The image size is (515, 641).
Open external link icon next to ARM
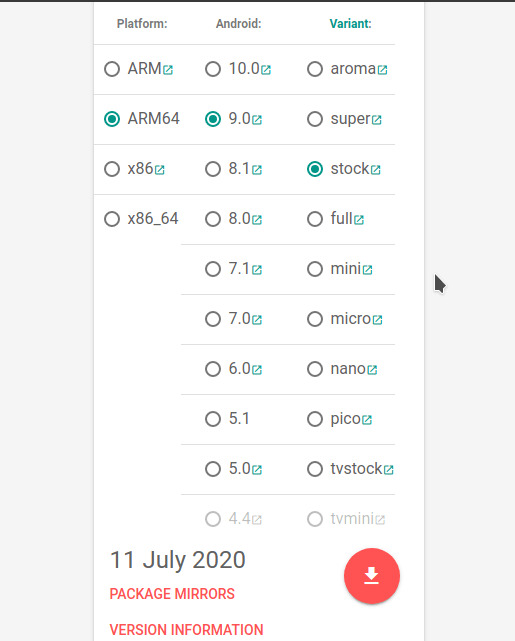pyautogui.click(x=168, y=70)
